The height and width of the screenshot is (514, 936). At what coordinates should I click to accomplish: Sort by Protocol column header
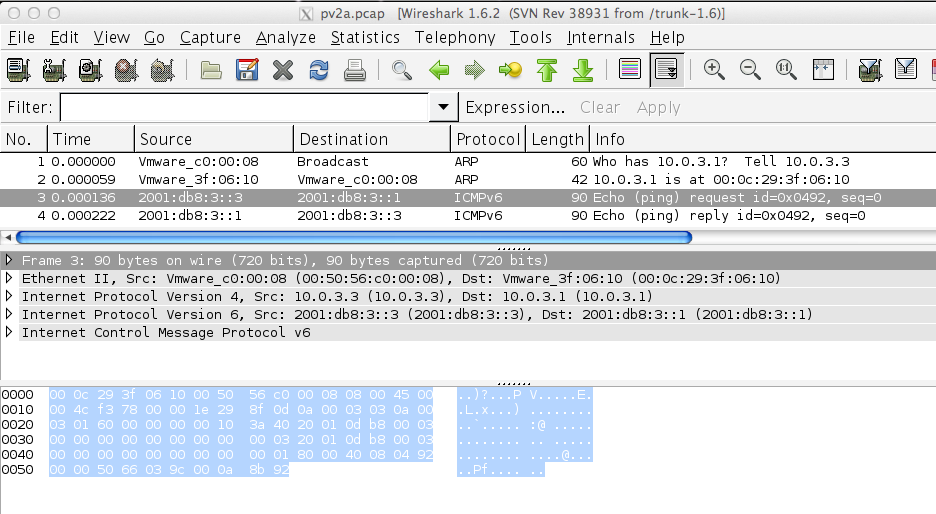(488, 139)
